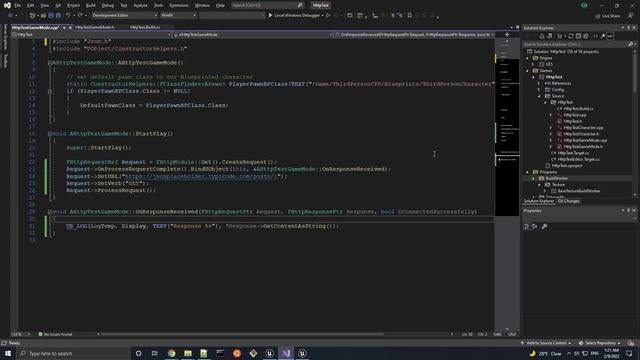Screen dimensions: 640x360
Task: Open the Build menu
Action: click(91, 5)
